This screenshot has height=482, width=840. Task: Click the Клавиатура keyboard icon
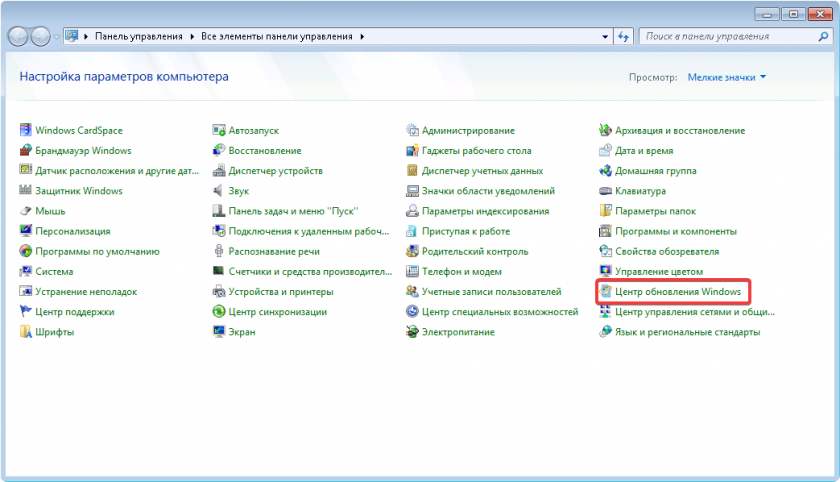[x=605, y=191]
